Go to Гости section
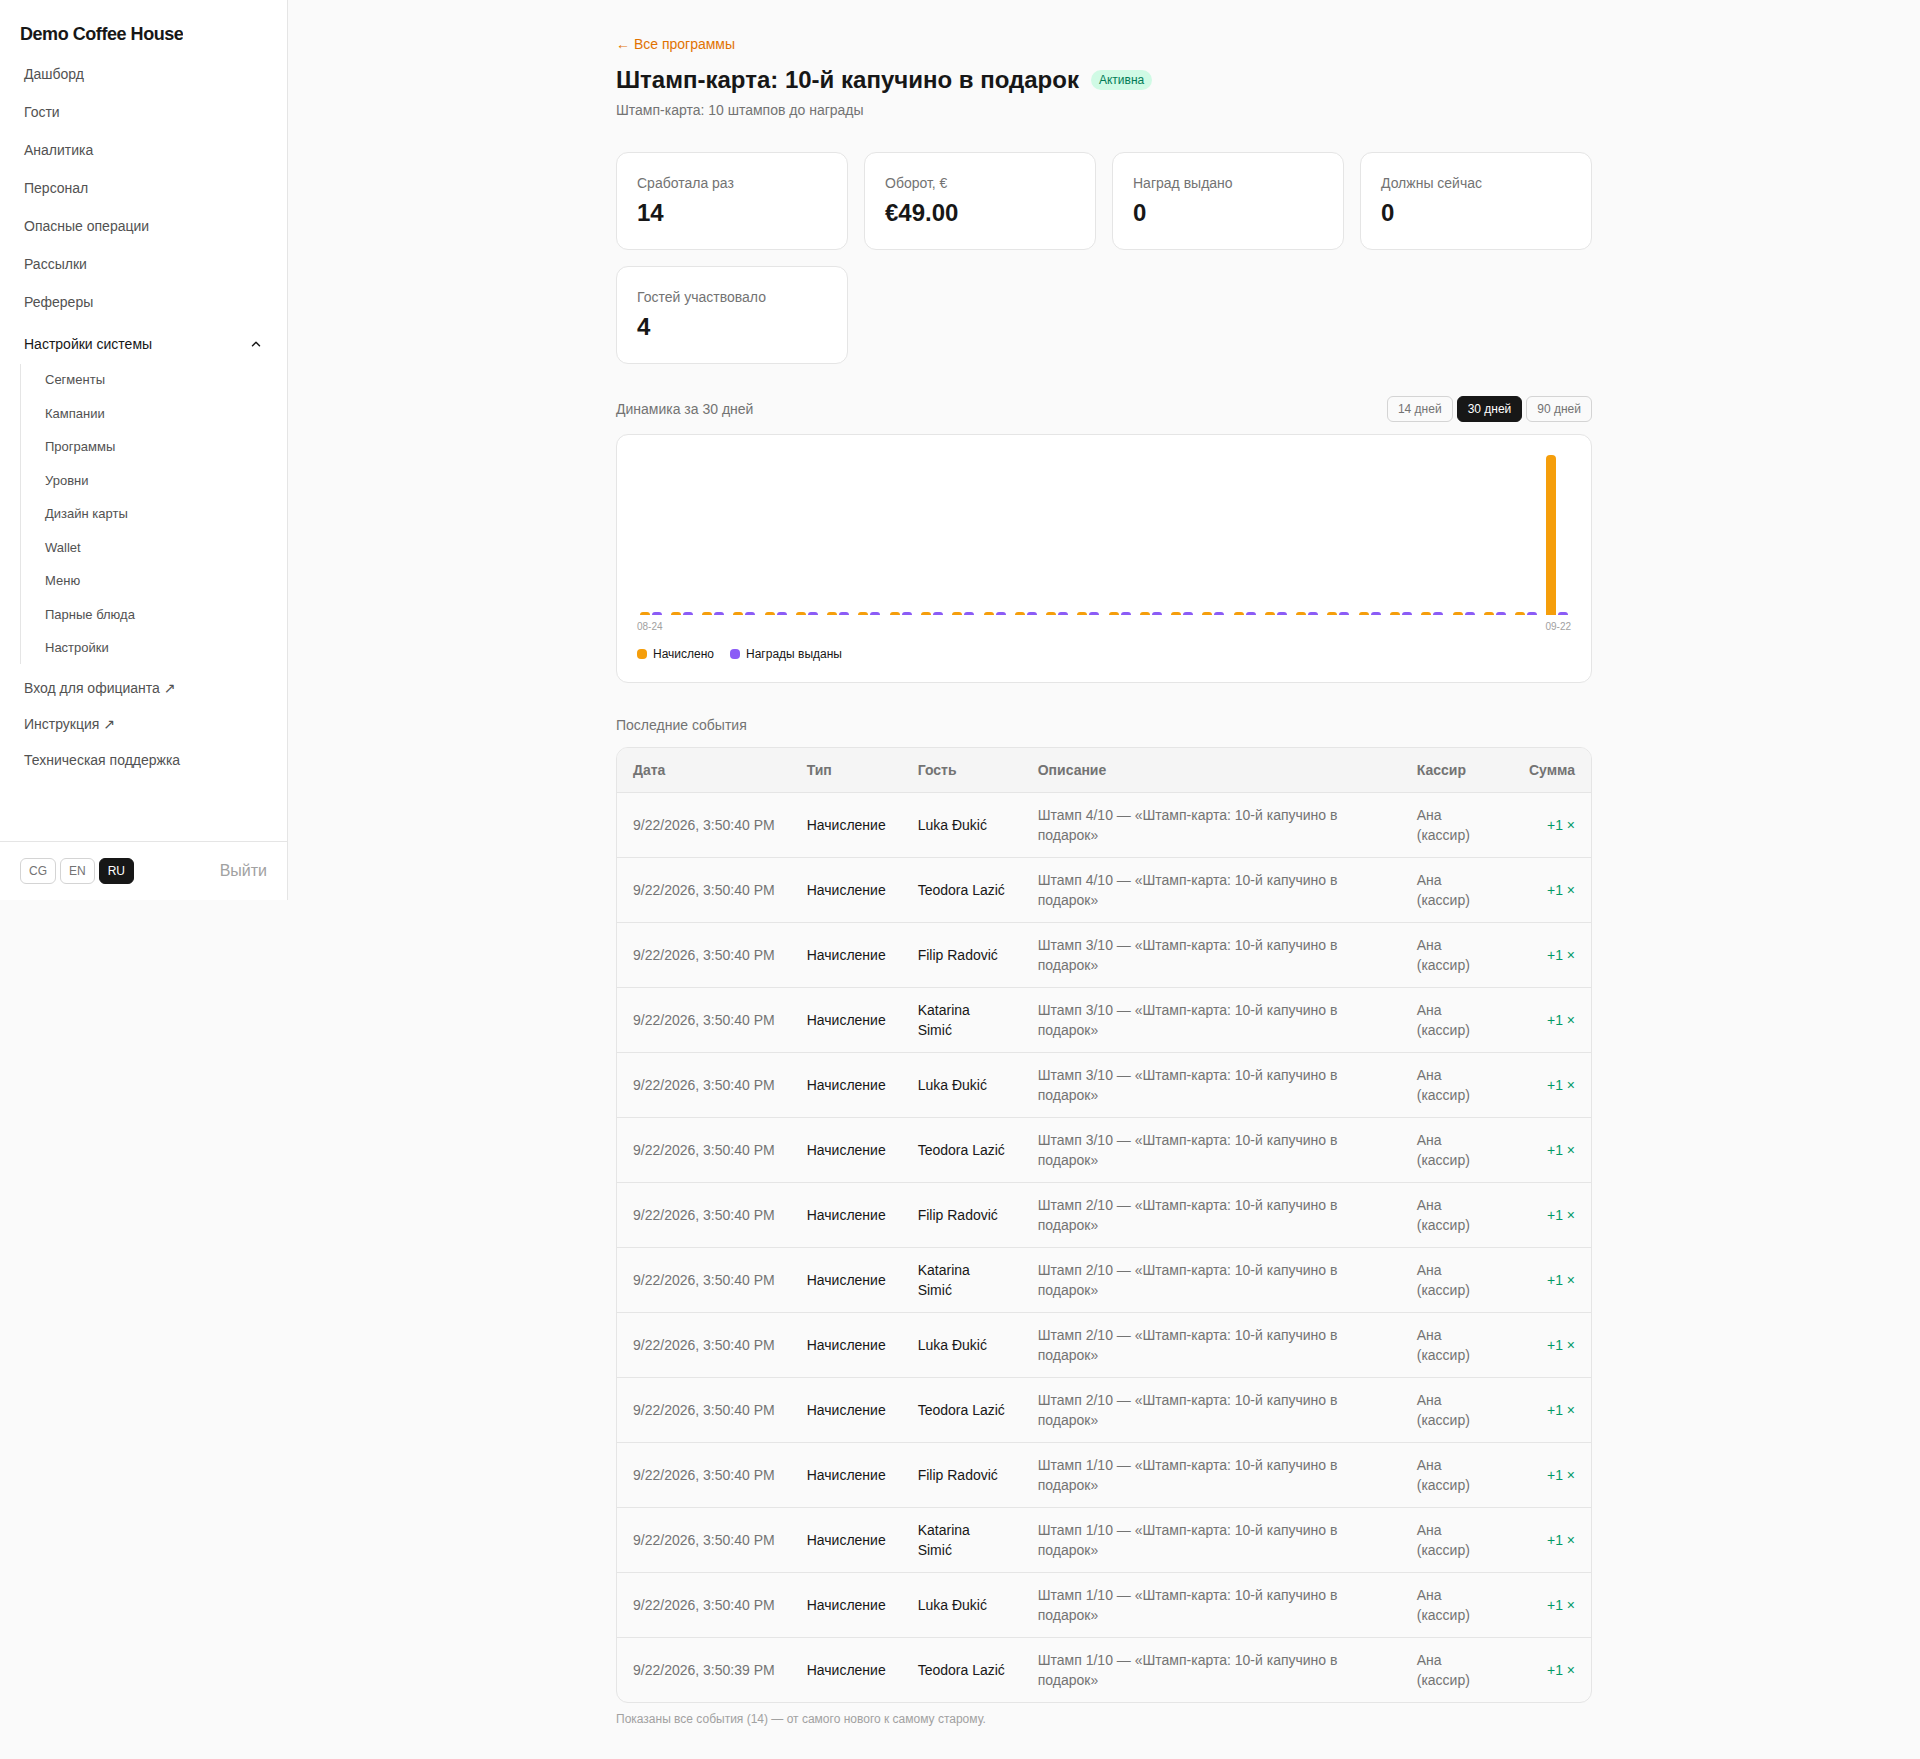This screenshot has height=1759, width=1920. click(42, 112)
